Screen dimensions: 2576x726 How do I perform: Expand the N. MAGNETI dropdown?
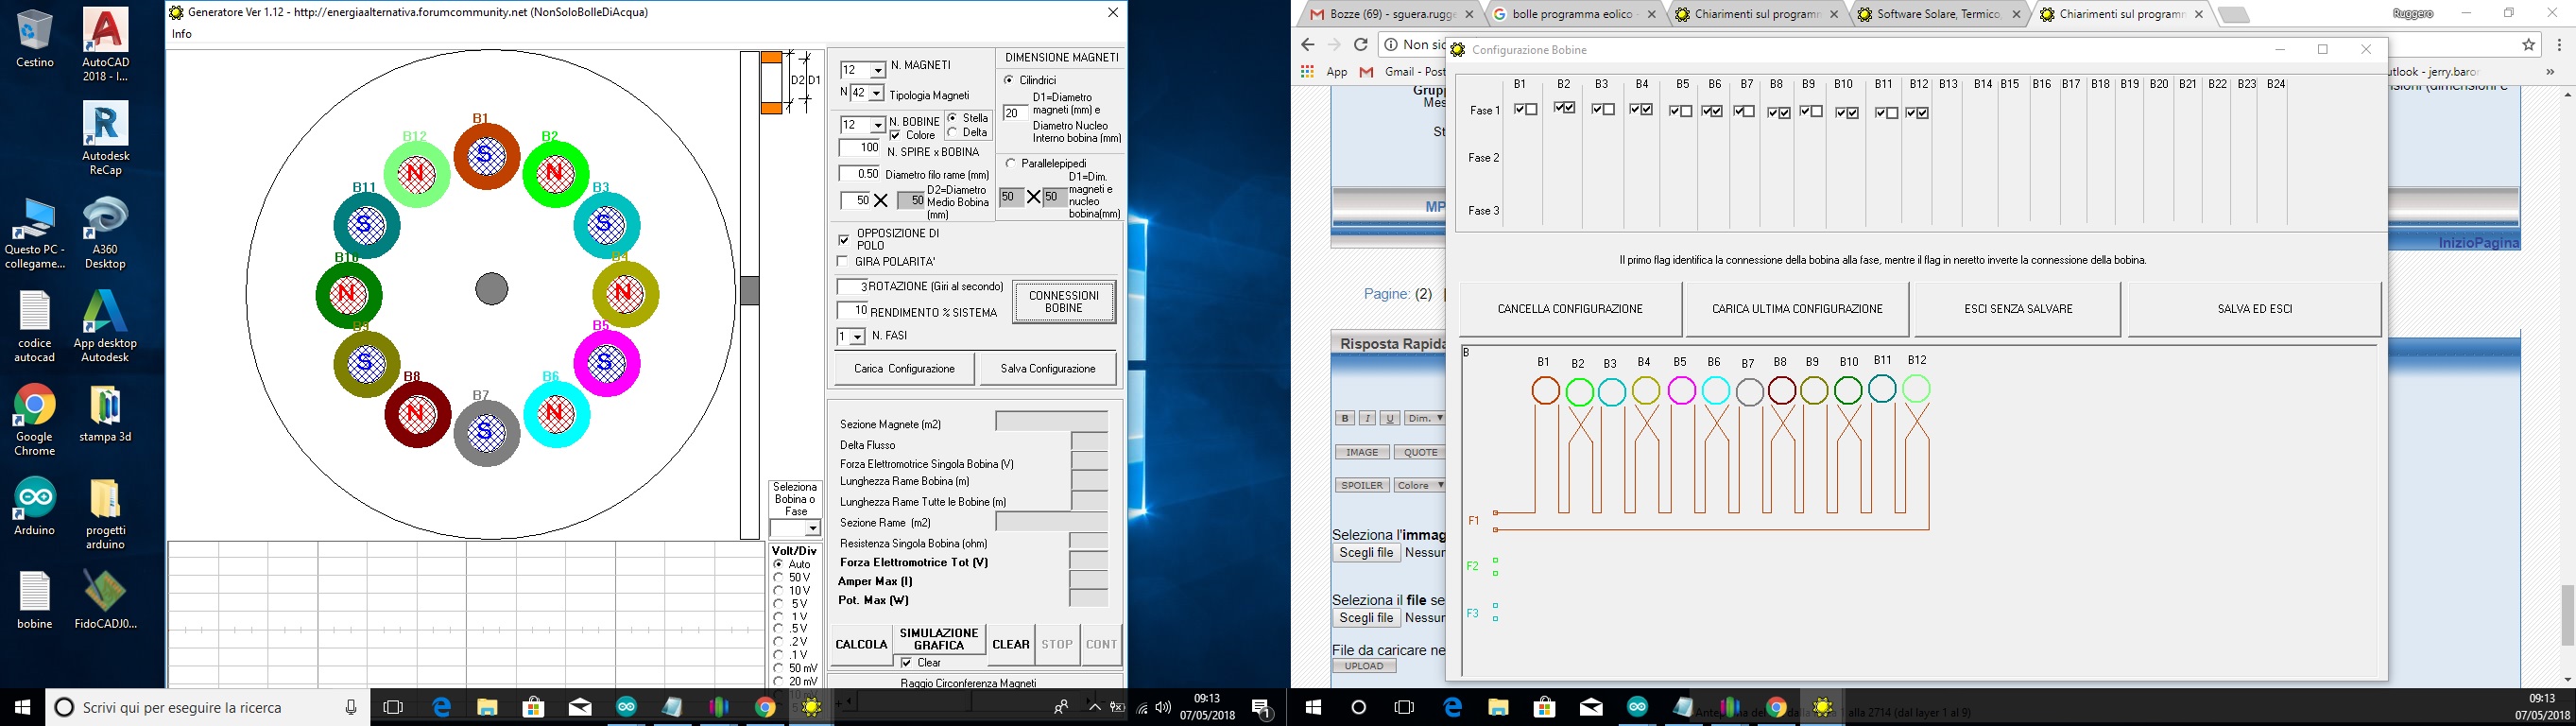[878, 71]
